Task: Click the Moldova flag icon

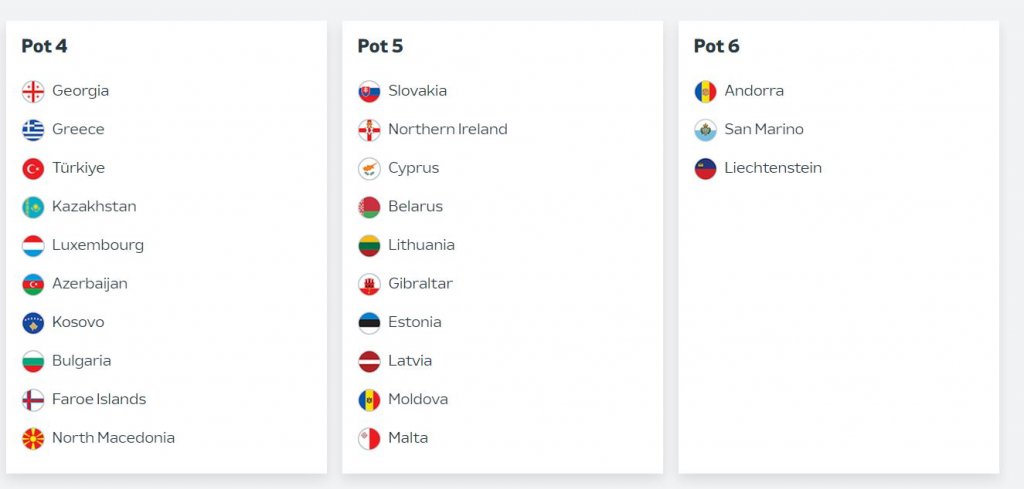Action: click(x=369, y=400)
